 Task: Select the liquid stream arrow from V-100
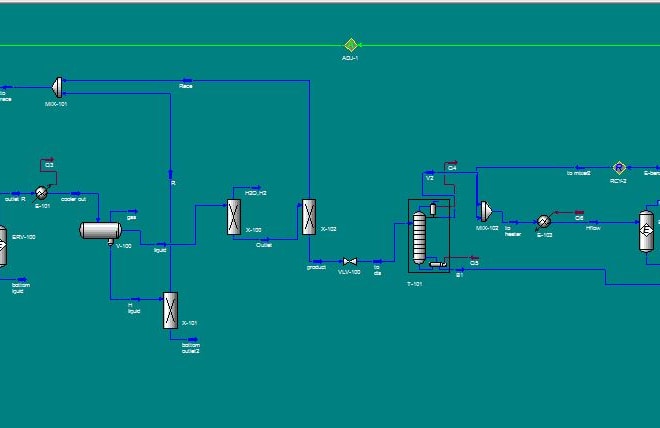(161, 244)
